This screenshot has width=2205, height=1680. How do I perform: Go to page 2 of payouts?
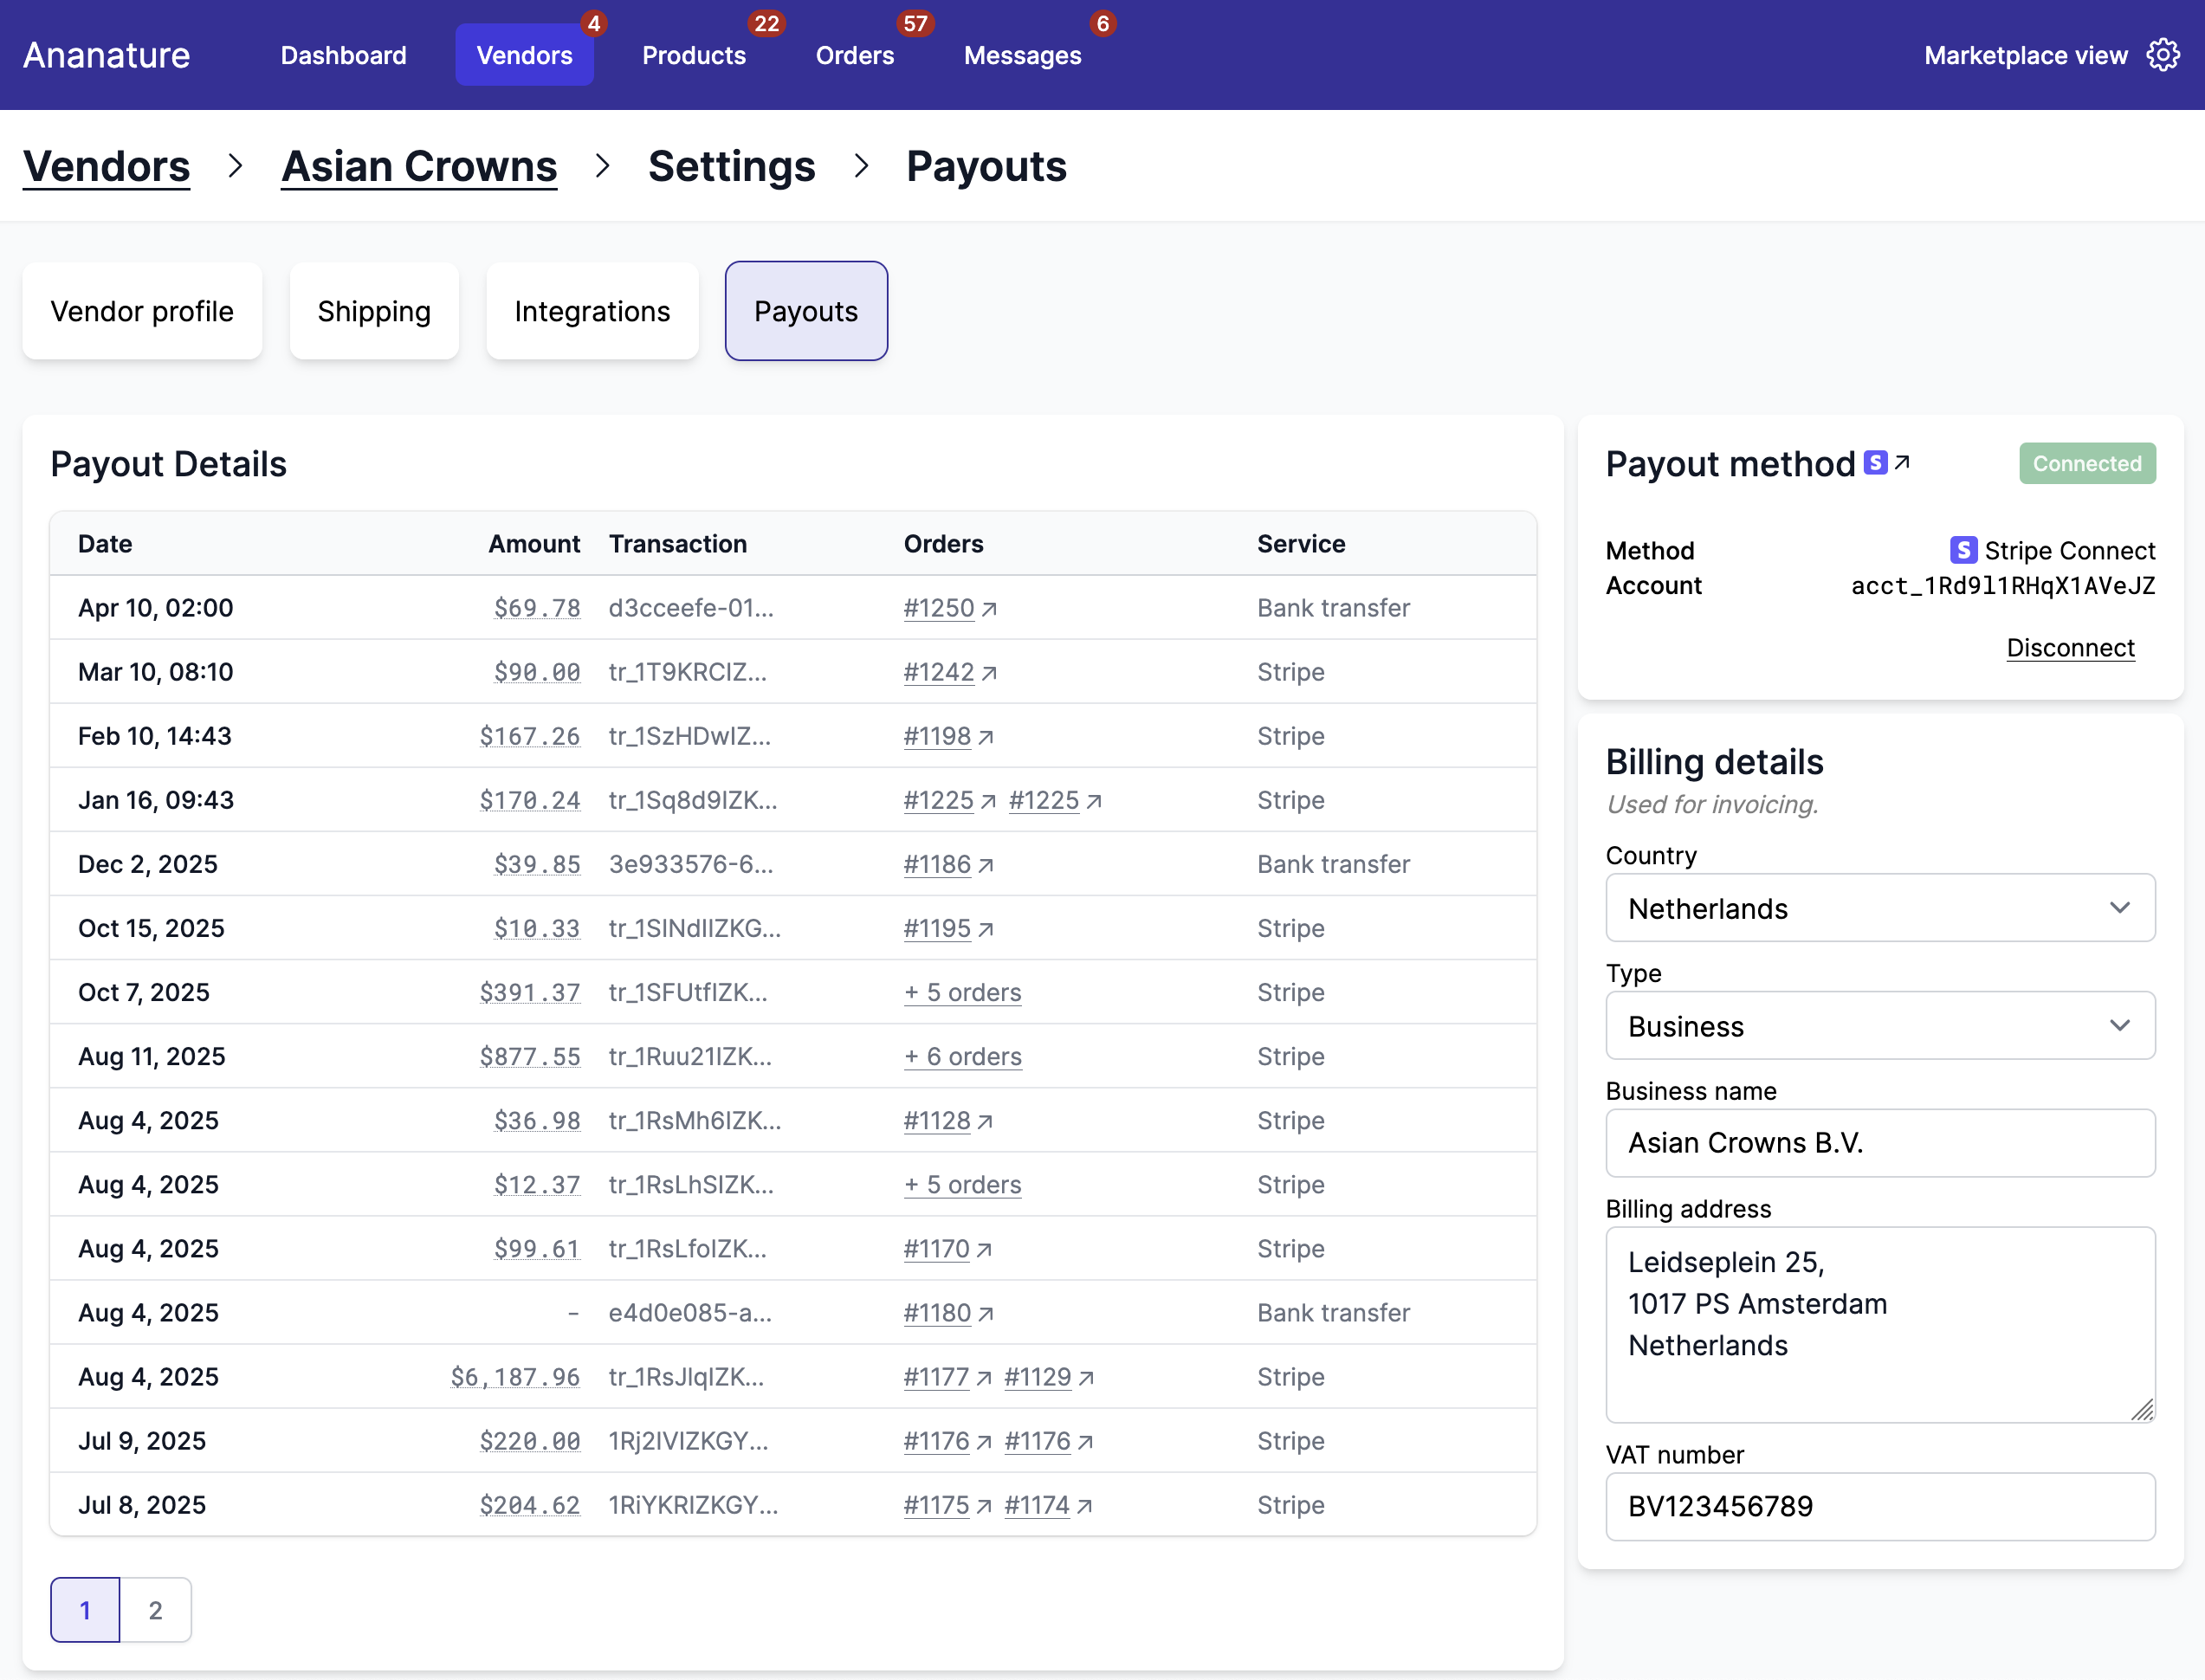click(x=155, y=1610)
